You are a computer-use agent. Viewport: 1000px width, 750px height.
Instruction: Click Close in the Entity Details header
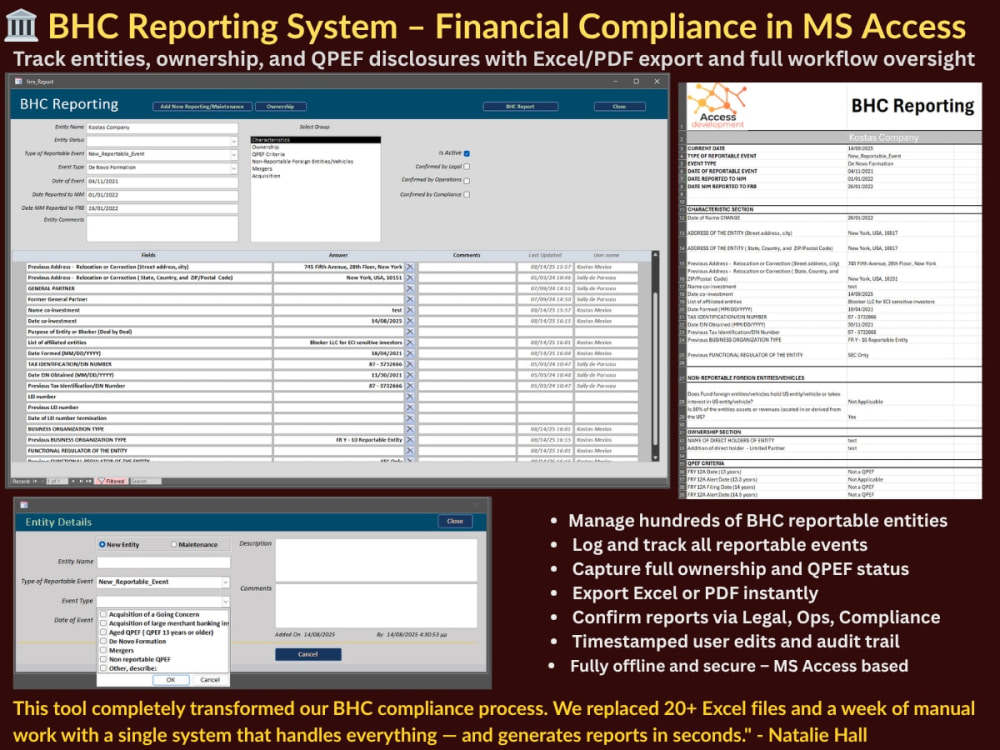(x=455, y=522)
